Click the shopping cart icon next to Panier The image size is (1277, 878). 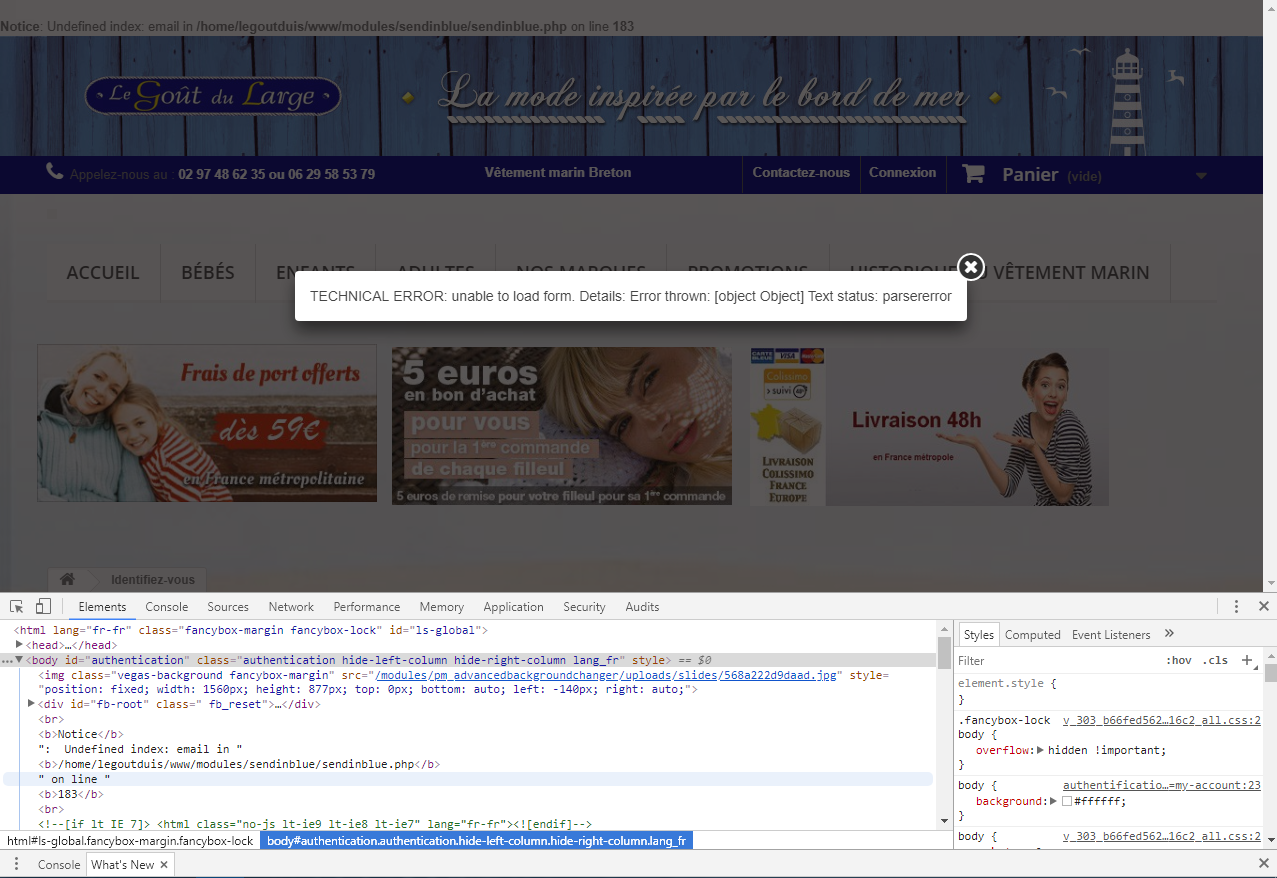(x=973, y=174)
